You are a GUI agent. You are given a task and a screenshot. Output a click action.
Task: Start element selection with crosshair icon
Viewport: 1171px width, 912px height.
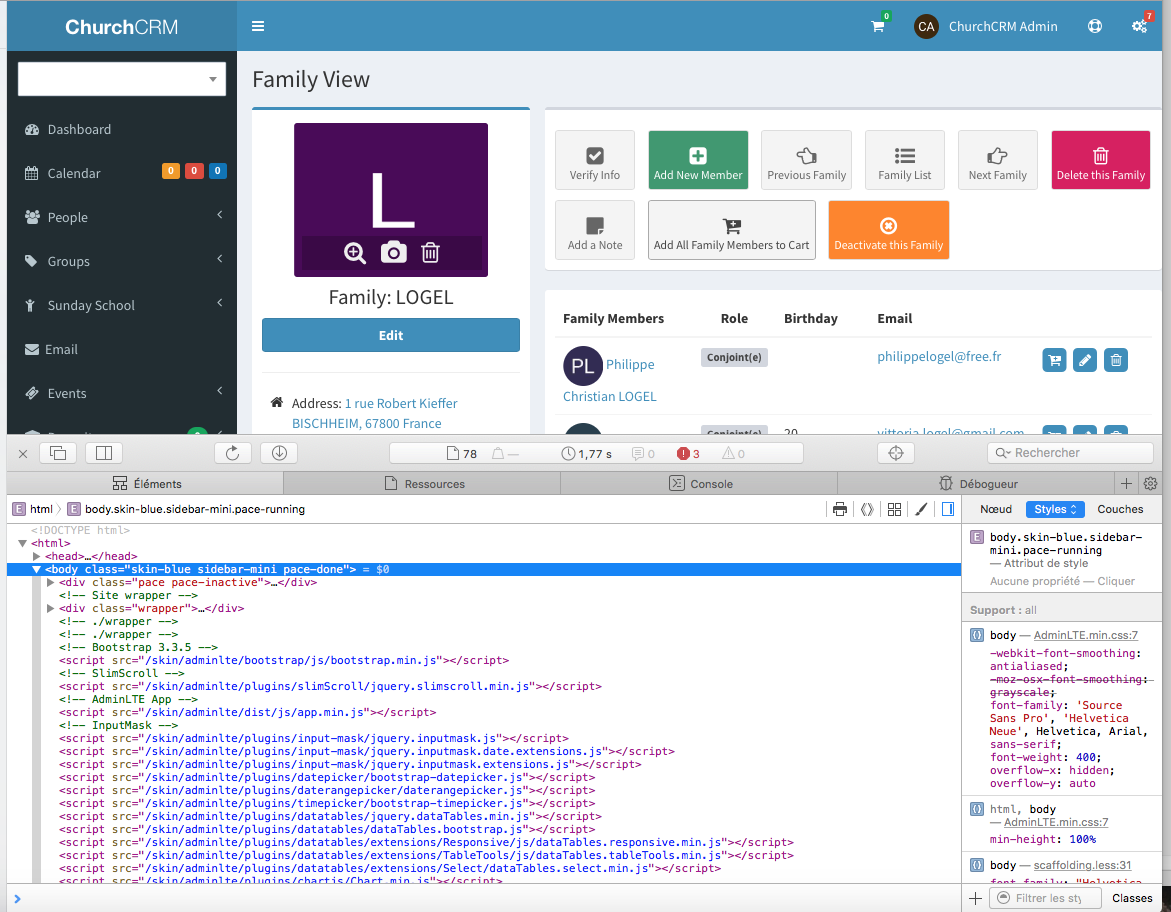click(896, 453)
